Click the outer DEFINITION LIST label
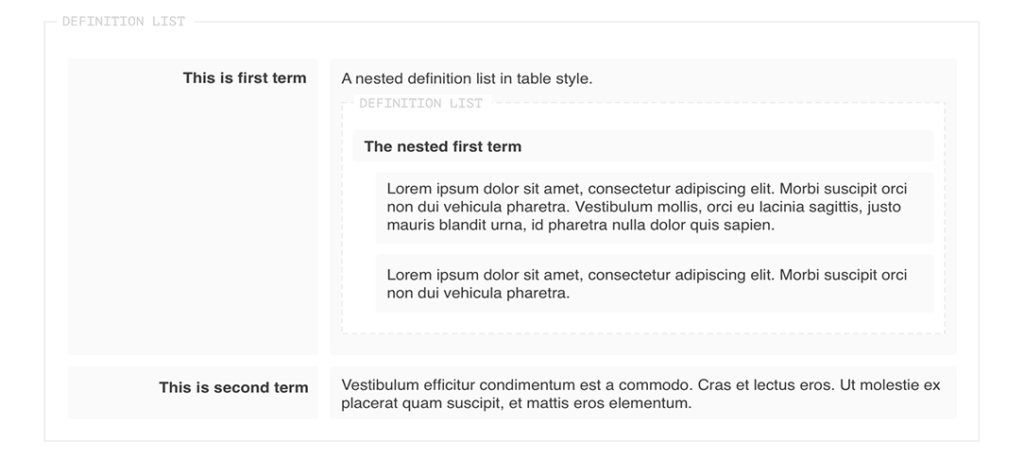This screenshot has width=1024, height=458. tap(123, 22)
